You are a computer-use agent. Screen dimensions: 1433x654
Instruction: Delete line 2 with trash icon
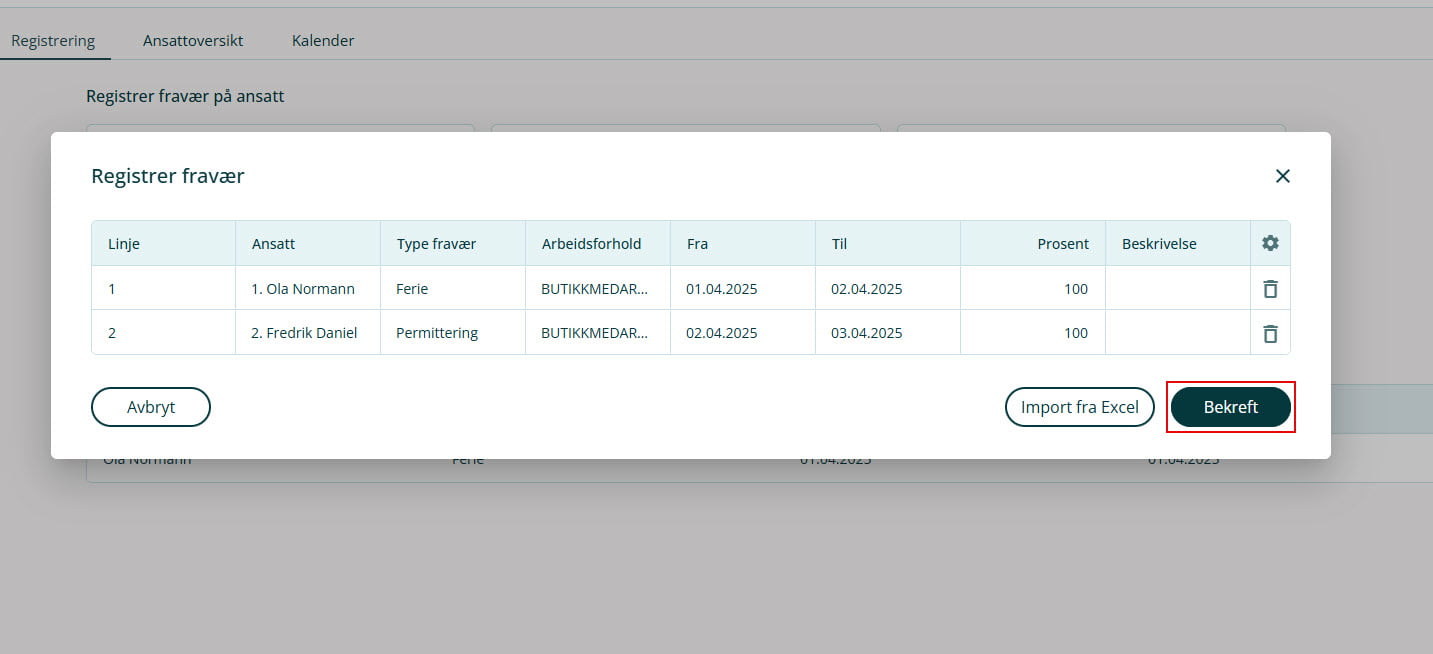tap(1270, 333)
